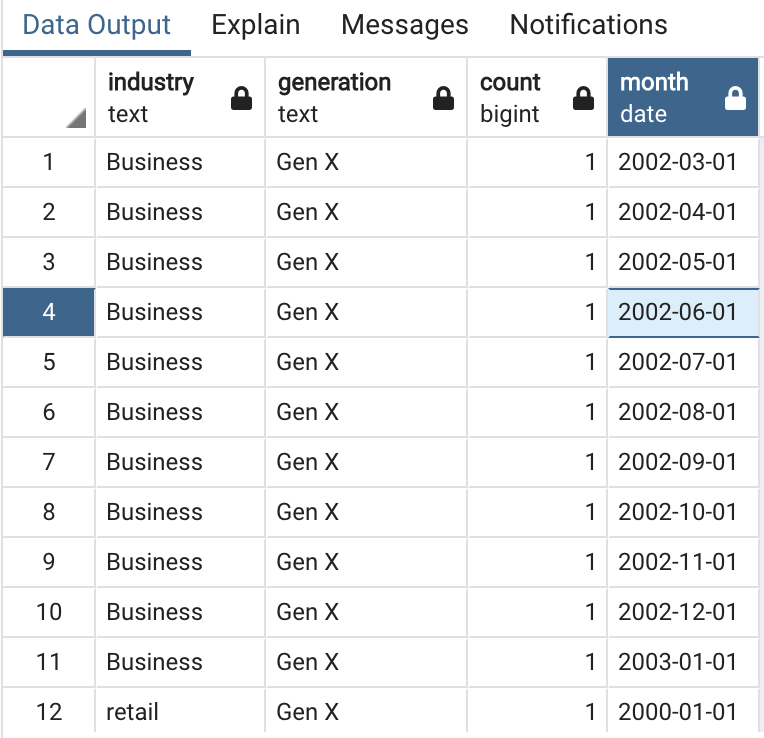764x738 pixels.
Task: Click the 2002-10-01 month cell
Action: pos(683,512)
